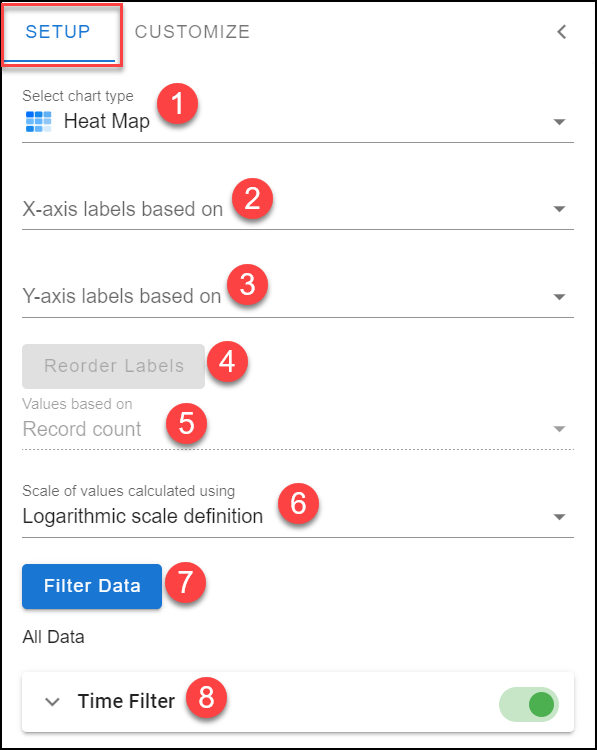Click the red number 1 annotation badge
597x750 pixels.
click(177, 104)
